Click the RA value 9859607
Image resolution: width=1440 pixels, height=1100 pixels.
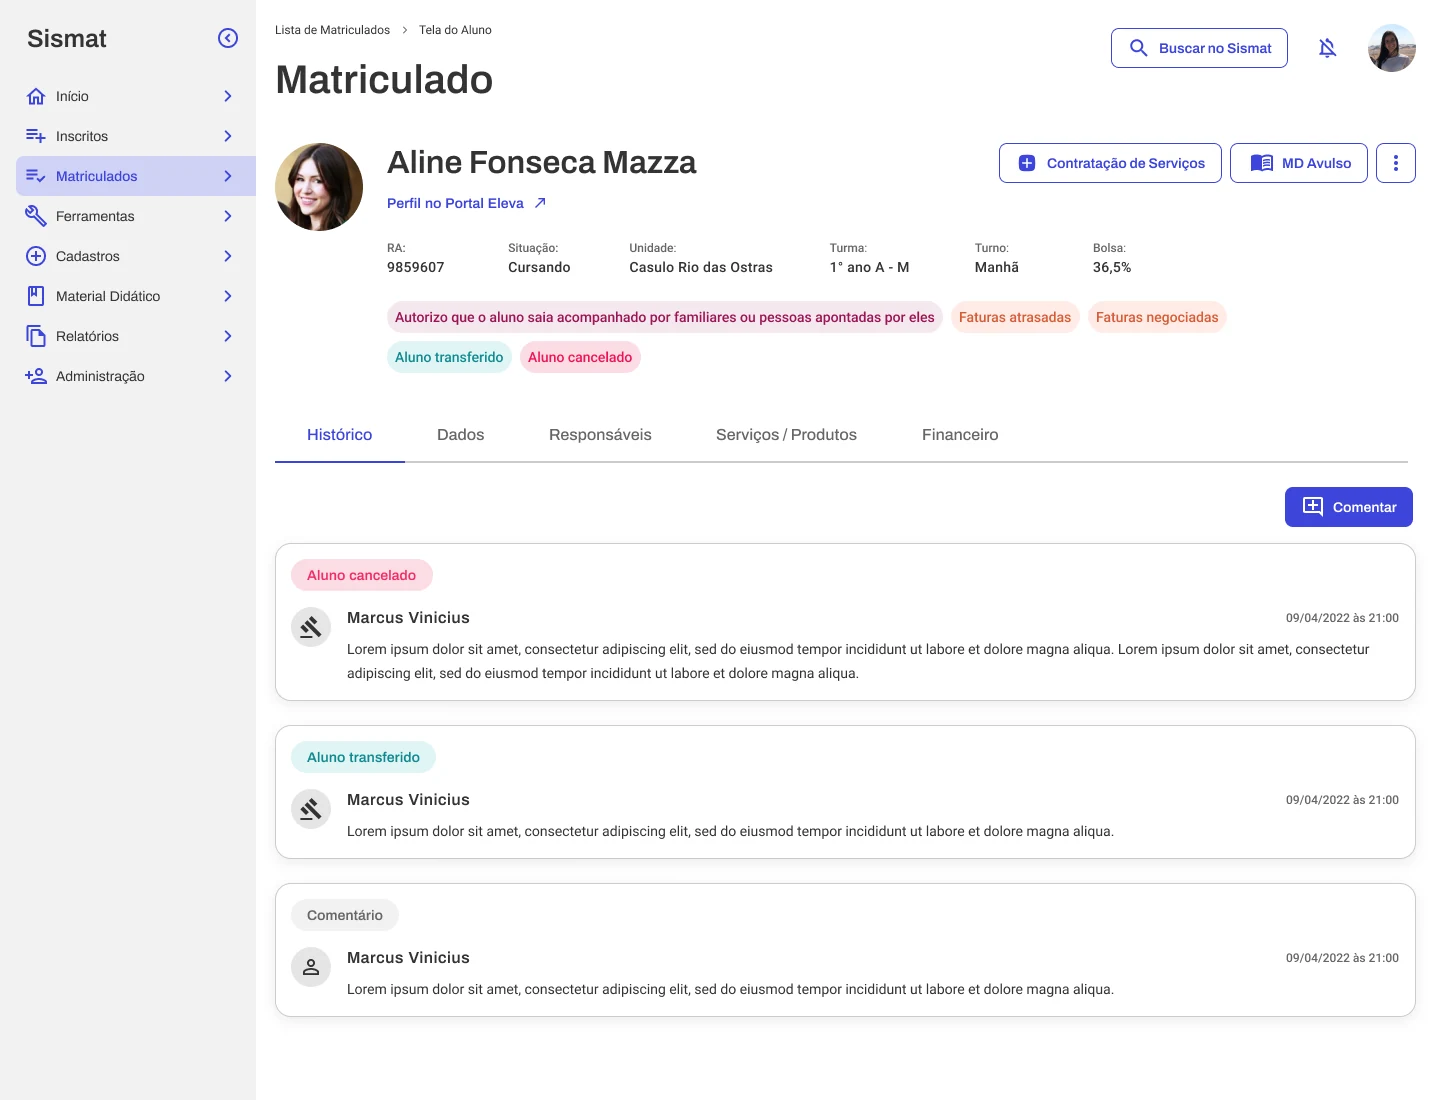416,267
